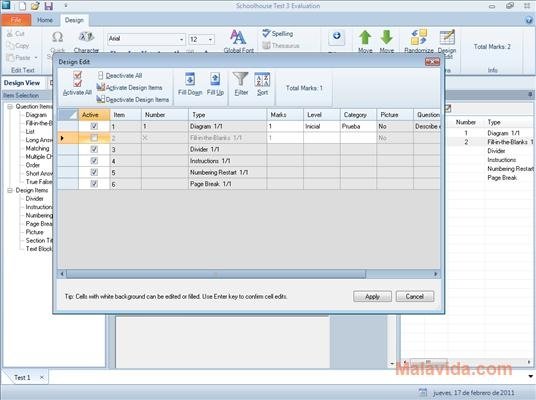Select Order in Item Selection tree
This screenshot has width=536, height=400.
tap(32, 165)
